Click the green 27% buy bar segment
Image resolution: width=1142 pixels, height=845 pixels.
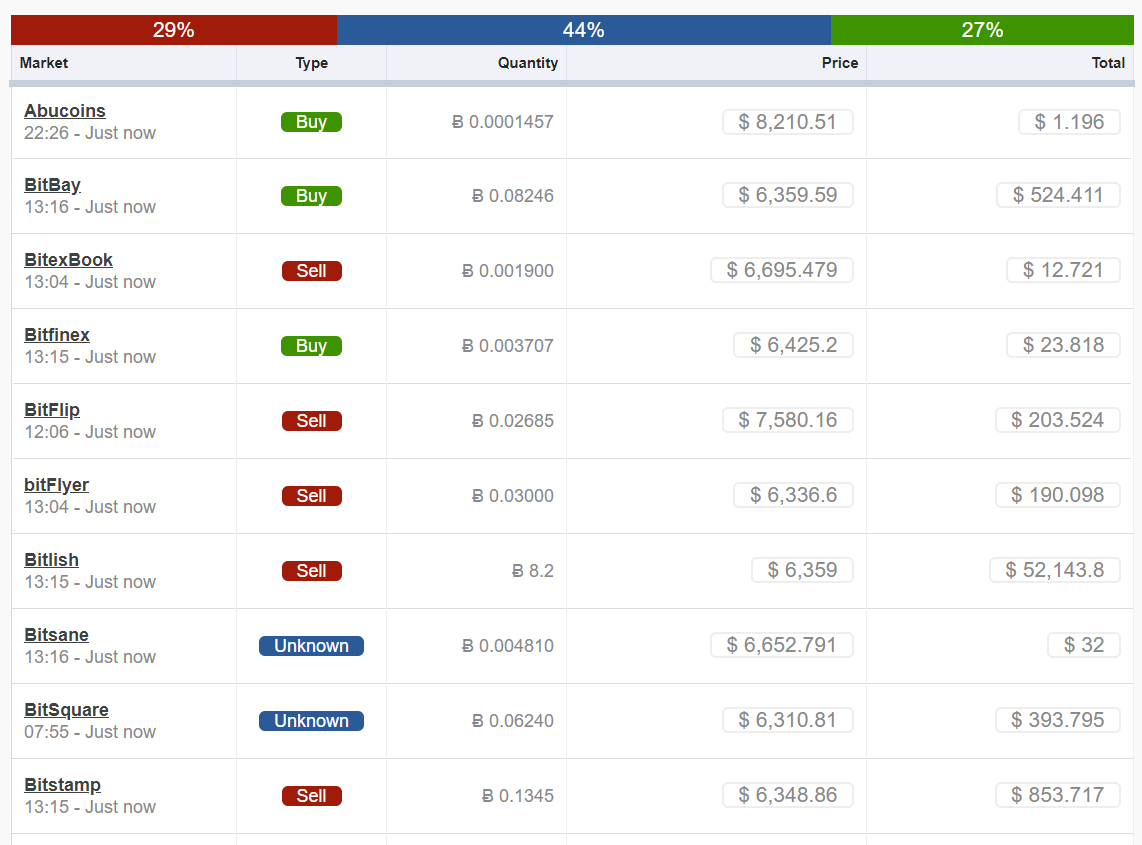(x=982, y=30)
